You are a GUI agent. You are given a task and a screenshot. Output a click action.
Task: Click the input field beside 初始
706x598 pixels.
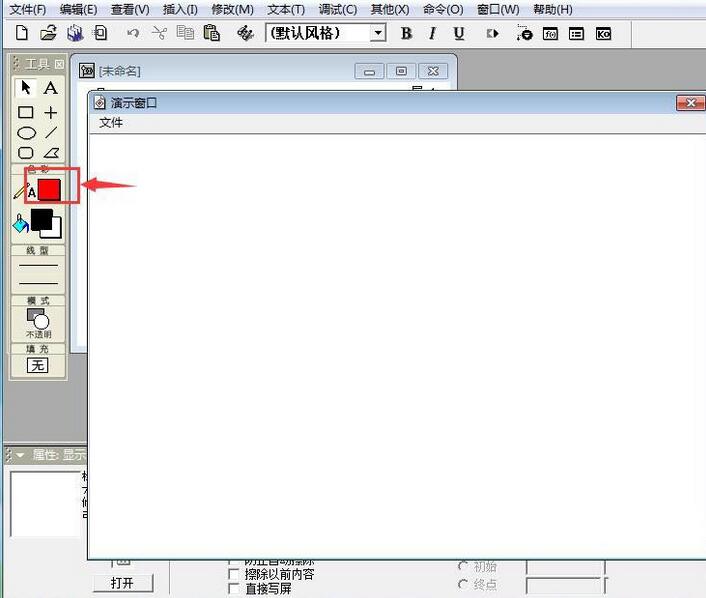566,567
